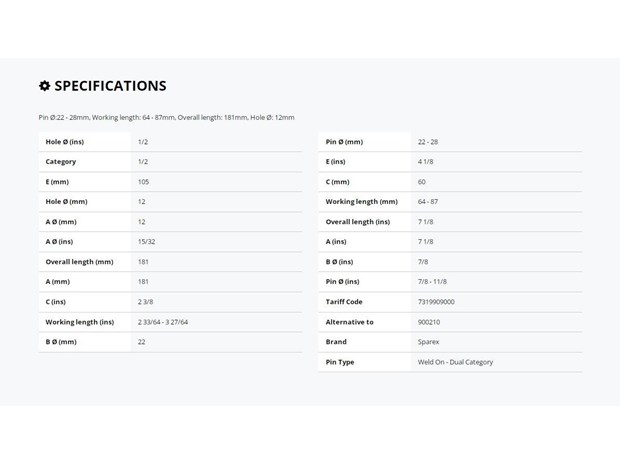Click the C (ins) value 2 3/8
The image size is (620, 465).
145,302
